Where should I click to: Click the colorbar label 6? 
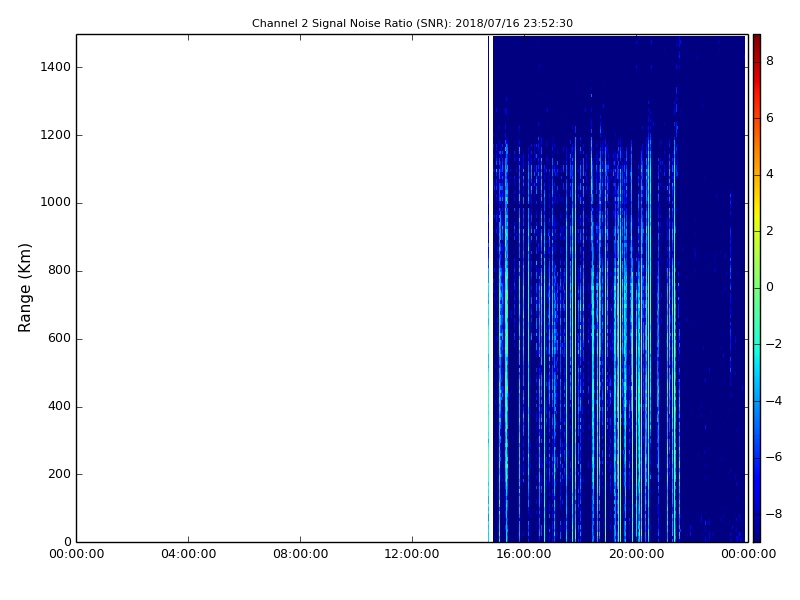pyautogui.click(x=770, y=118)
